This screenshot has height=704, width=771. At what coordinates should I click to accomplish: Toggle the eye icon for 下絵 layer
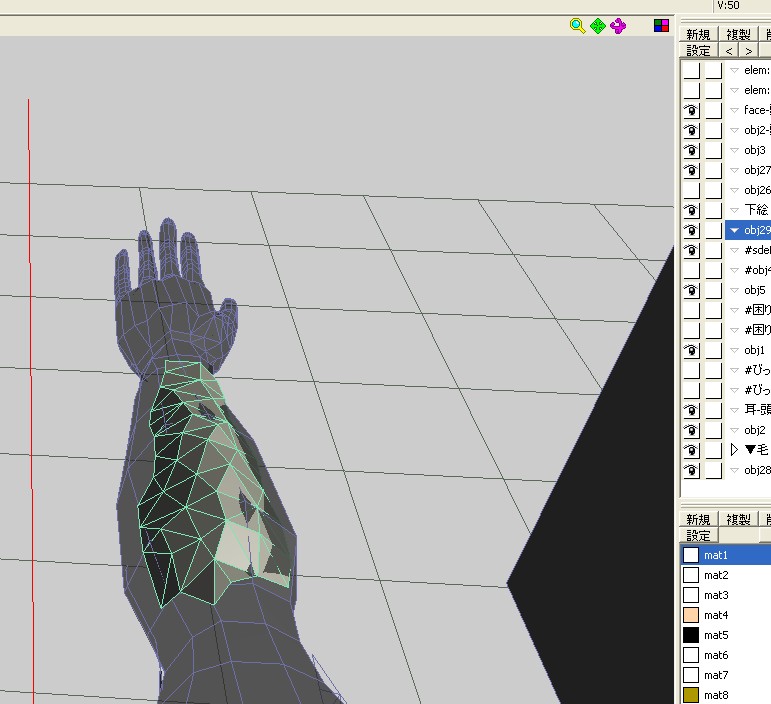691,210
